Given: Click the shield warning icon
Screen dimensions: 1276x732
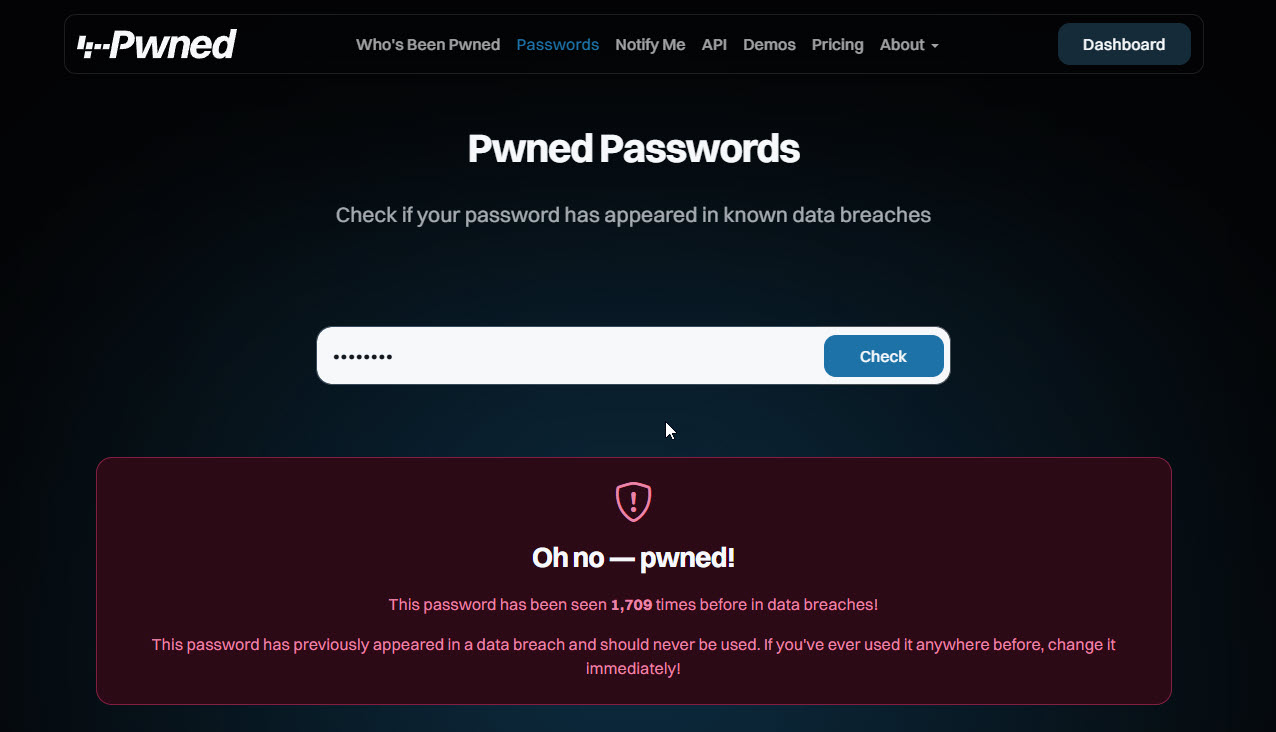Looking at the screenshot, I should point(633,501).
